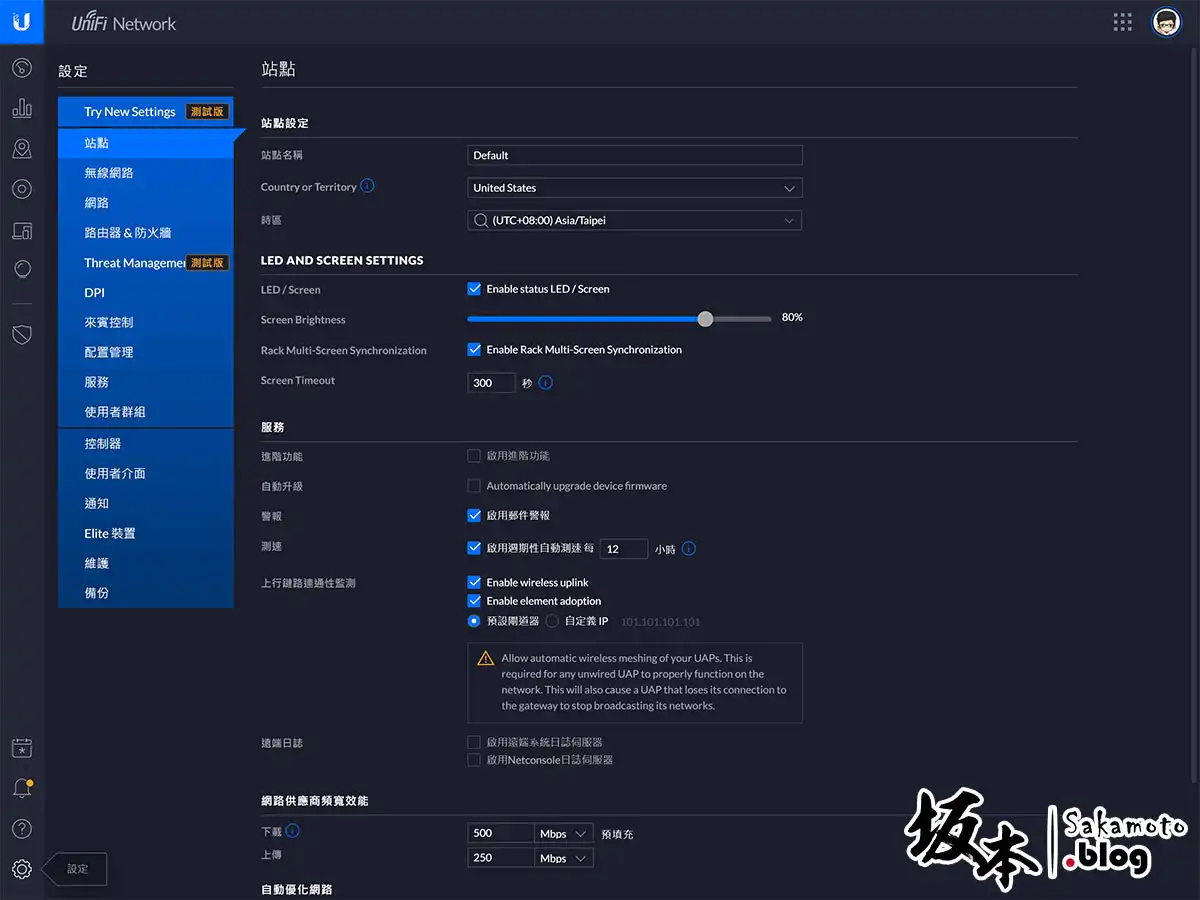Click the info icon beside Country or Territory
The height and width of the screenshot is (900, 1200).
pyautogui.click(x=368, y=186)
